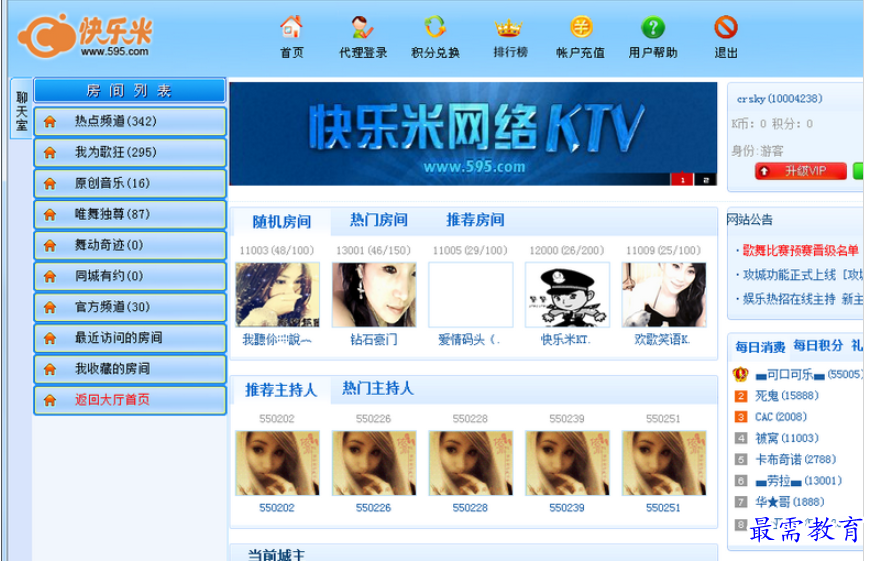
Task: Click house icon beside 最近访问的房间
Action: point(50,338)
